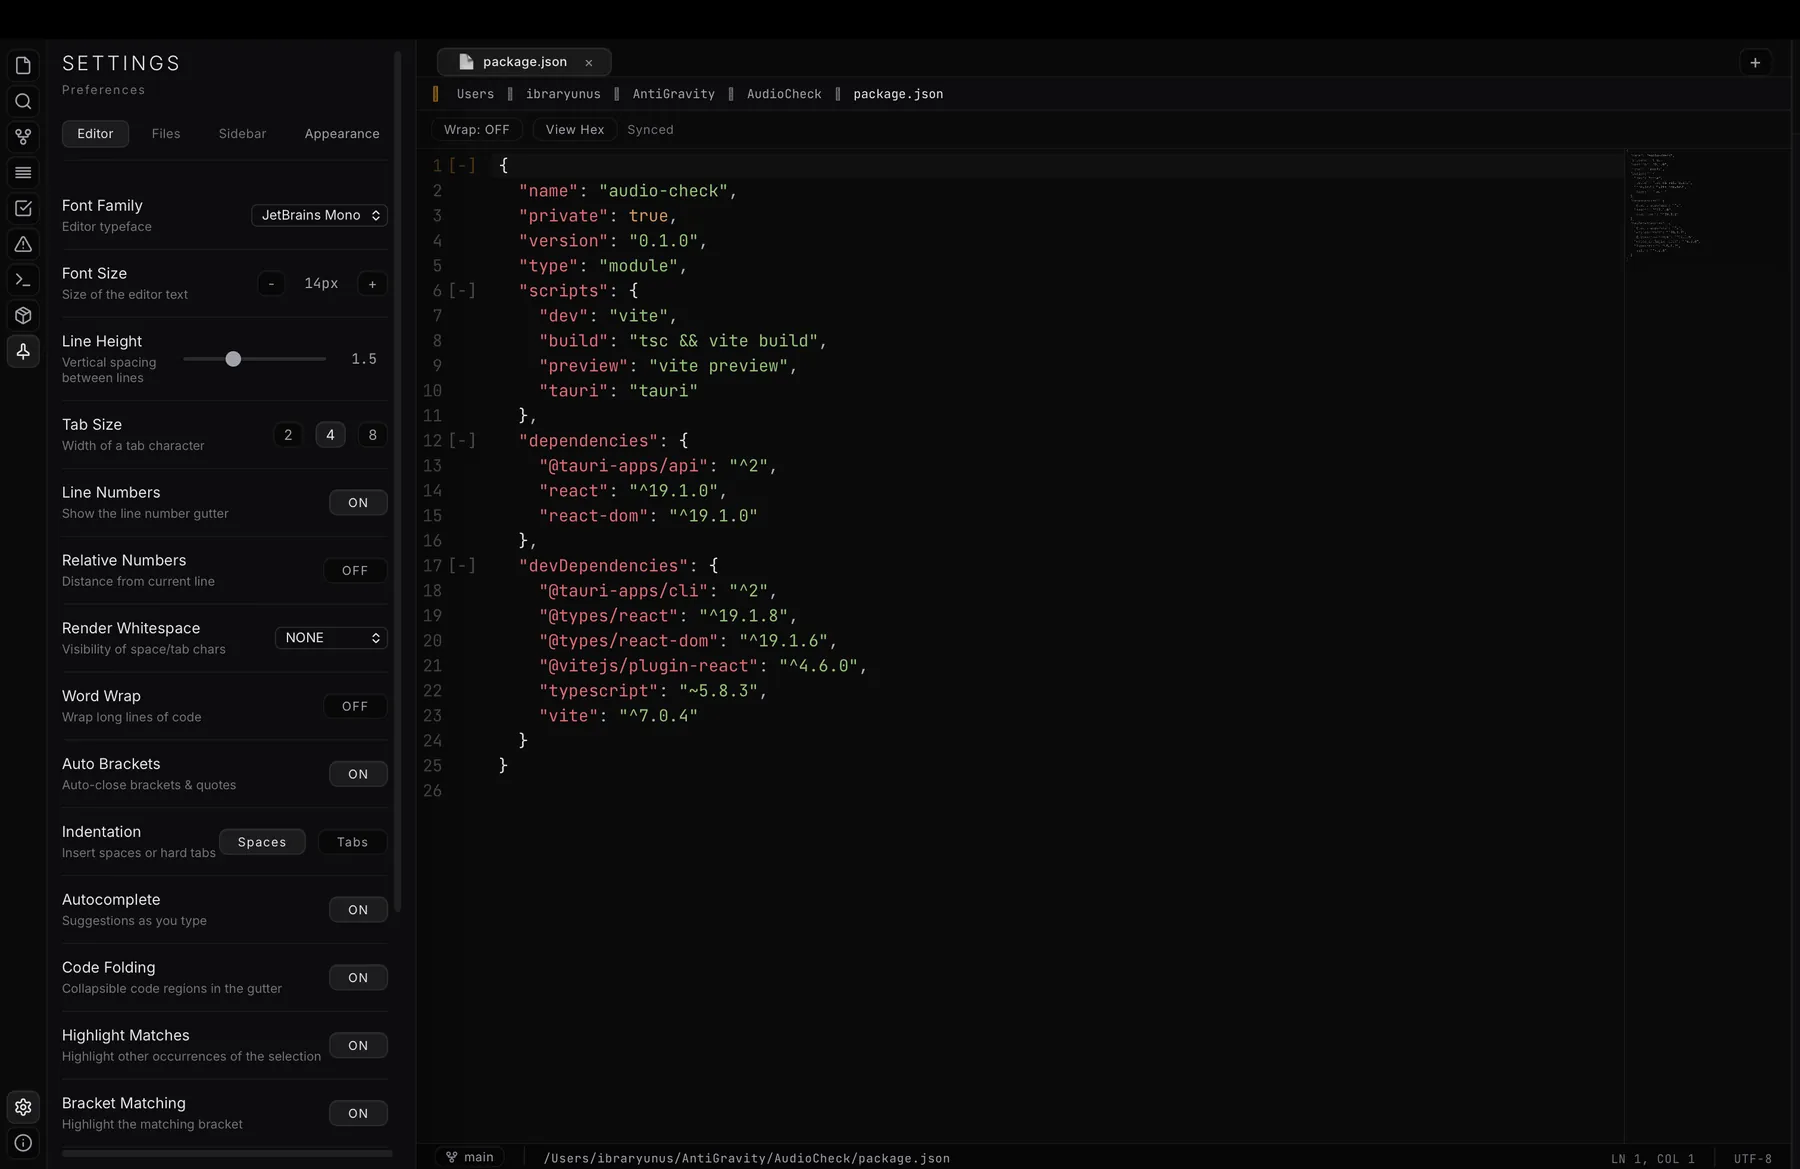Open the Font Family JetBrains Mono dropdown

point(319,215)
